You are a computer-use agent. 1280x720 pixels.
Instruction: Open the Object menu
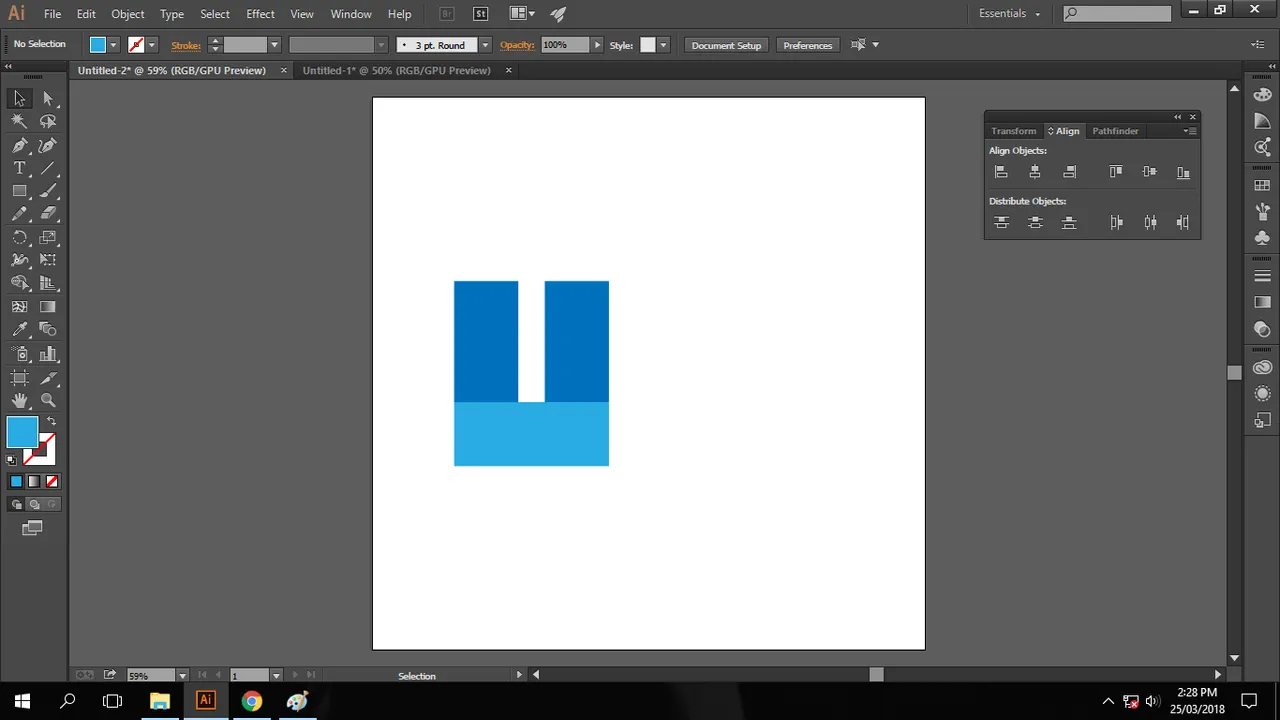[x=128, y=14]
